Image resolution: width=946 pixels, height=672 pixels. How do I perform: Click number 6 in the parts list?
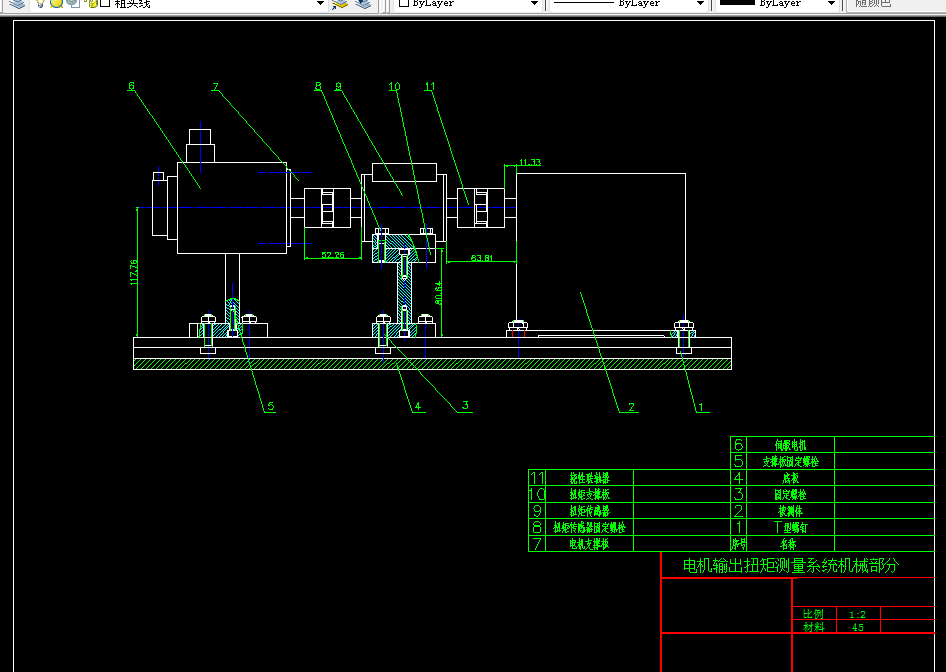tap(738, 445)
